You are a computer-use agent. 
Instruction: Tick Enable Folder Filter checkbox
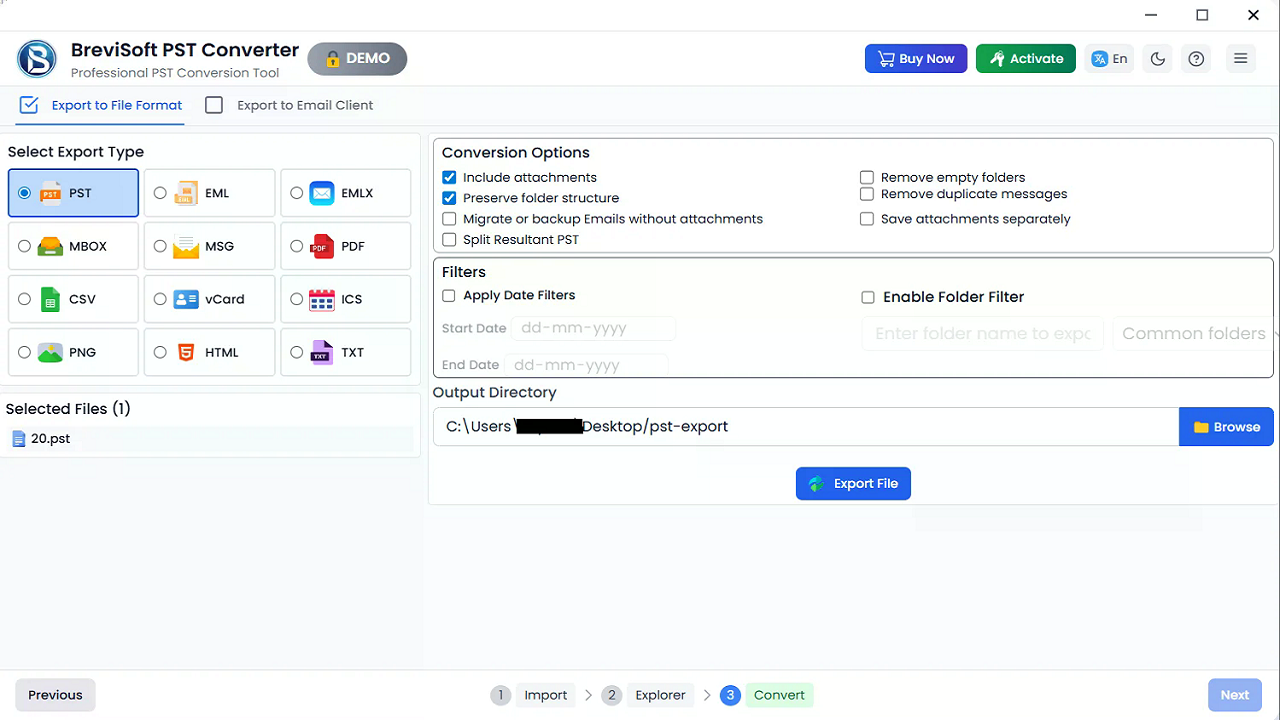click(x=868, y=297)
